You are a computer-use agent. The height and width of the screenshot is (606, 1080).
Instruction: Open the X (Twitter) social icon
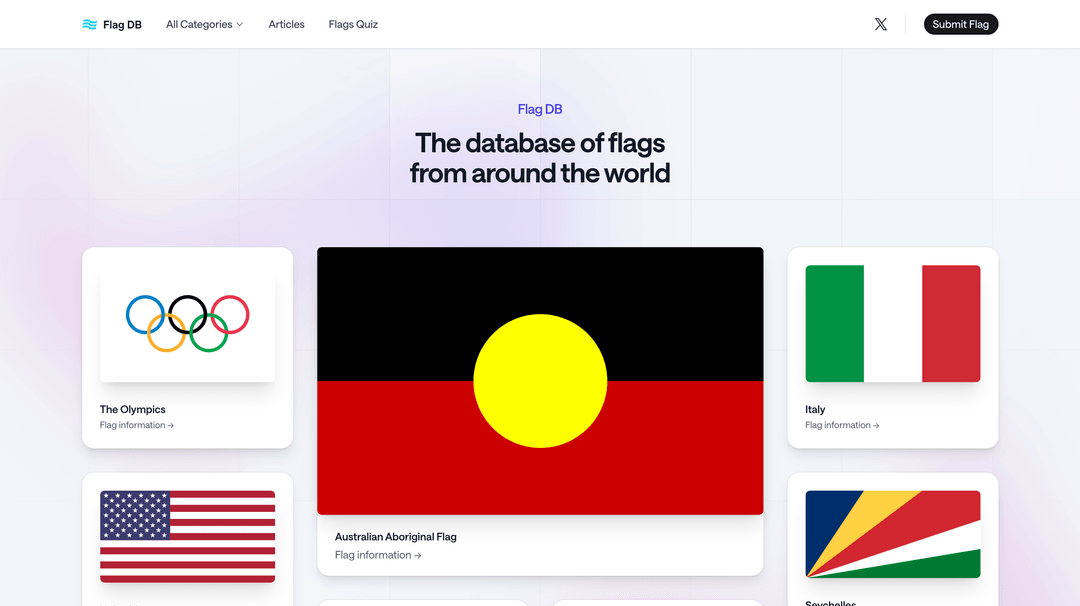click(x=880, y=24)
